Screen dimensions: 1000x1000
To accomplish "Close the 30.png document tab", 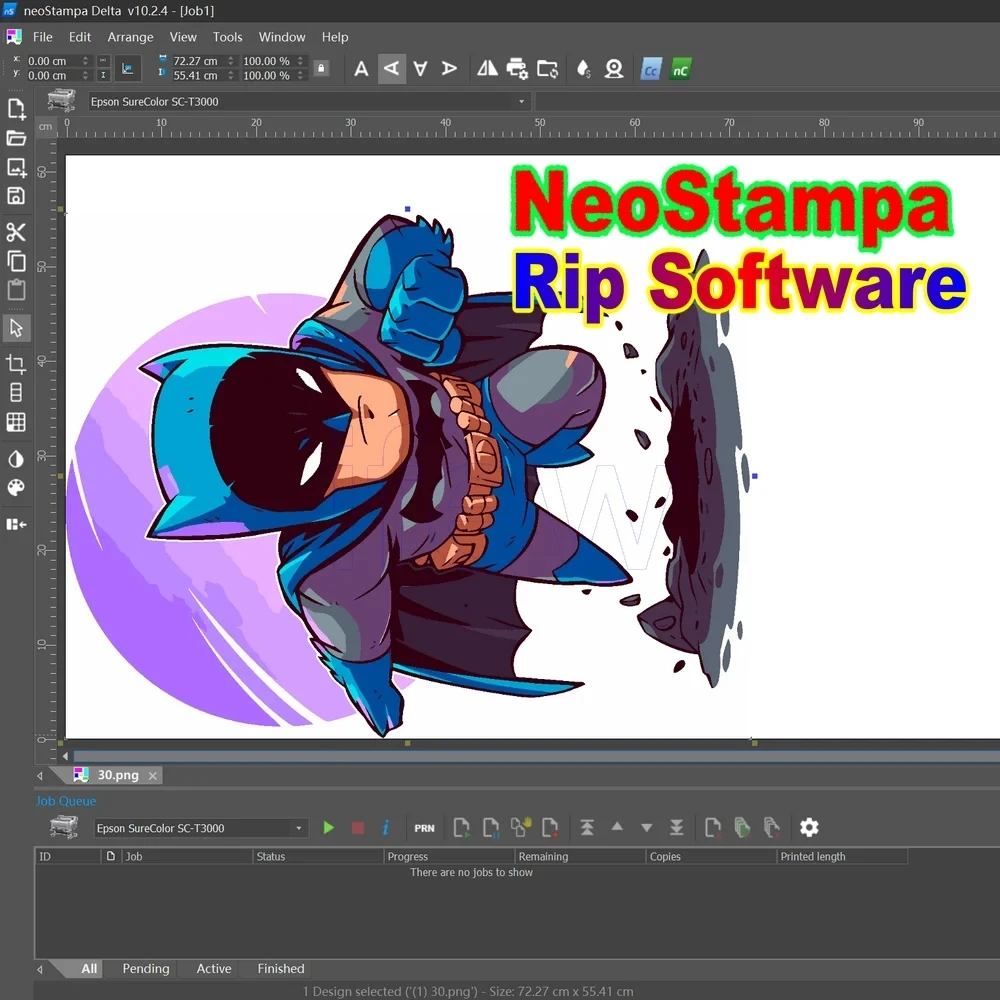I will [153, 776].
